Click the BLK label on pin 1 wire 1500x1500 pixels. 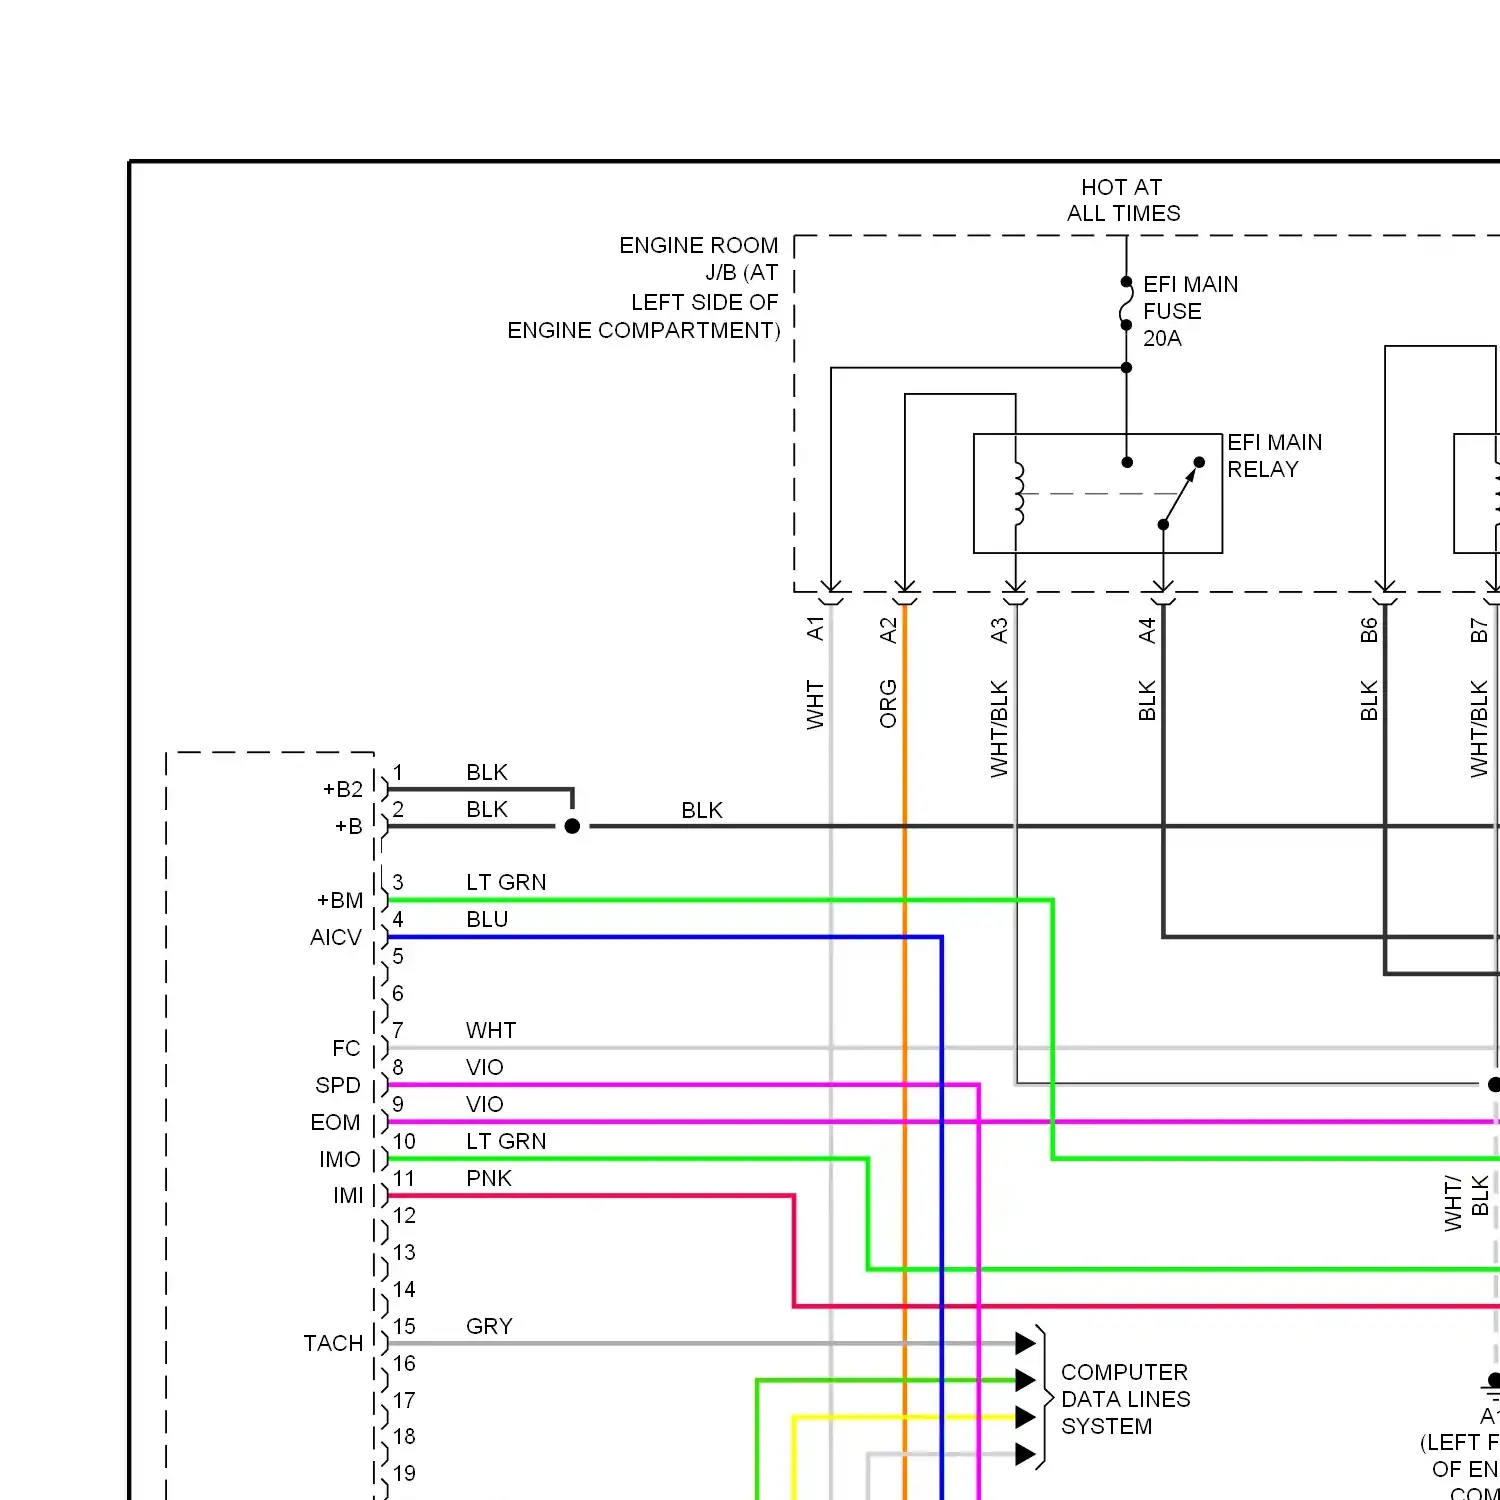point(487,772)
